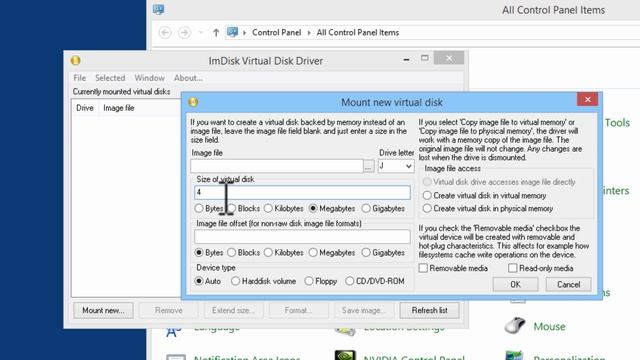The height and width of the screenshot is (360, 640).
Task: Maximize the ImDisk Virtual Disk Driver window
Action: point(425,58)
